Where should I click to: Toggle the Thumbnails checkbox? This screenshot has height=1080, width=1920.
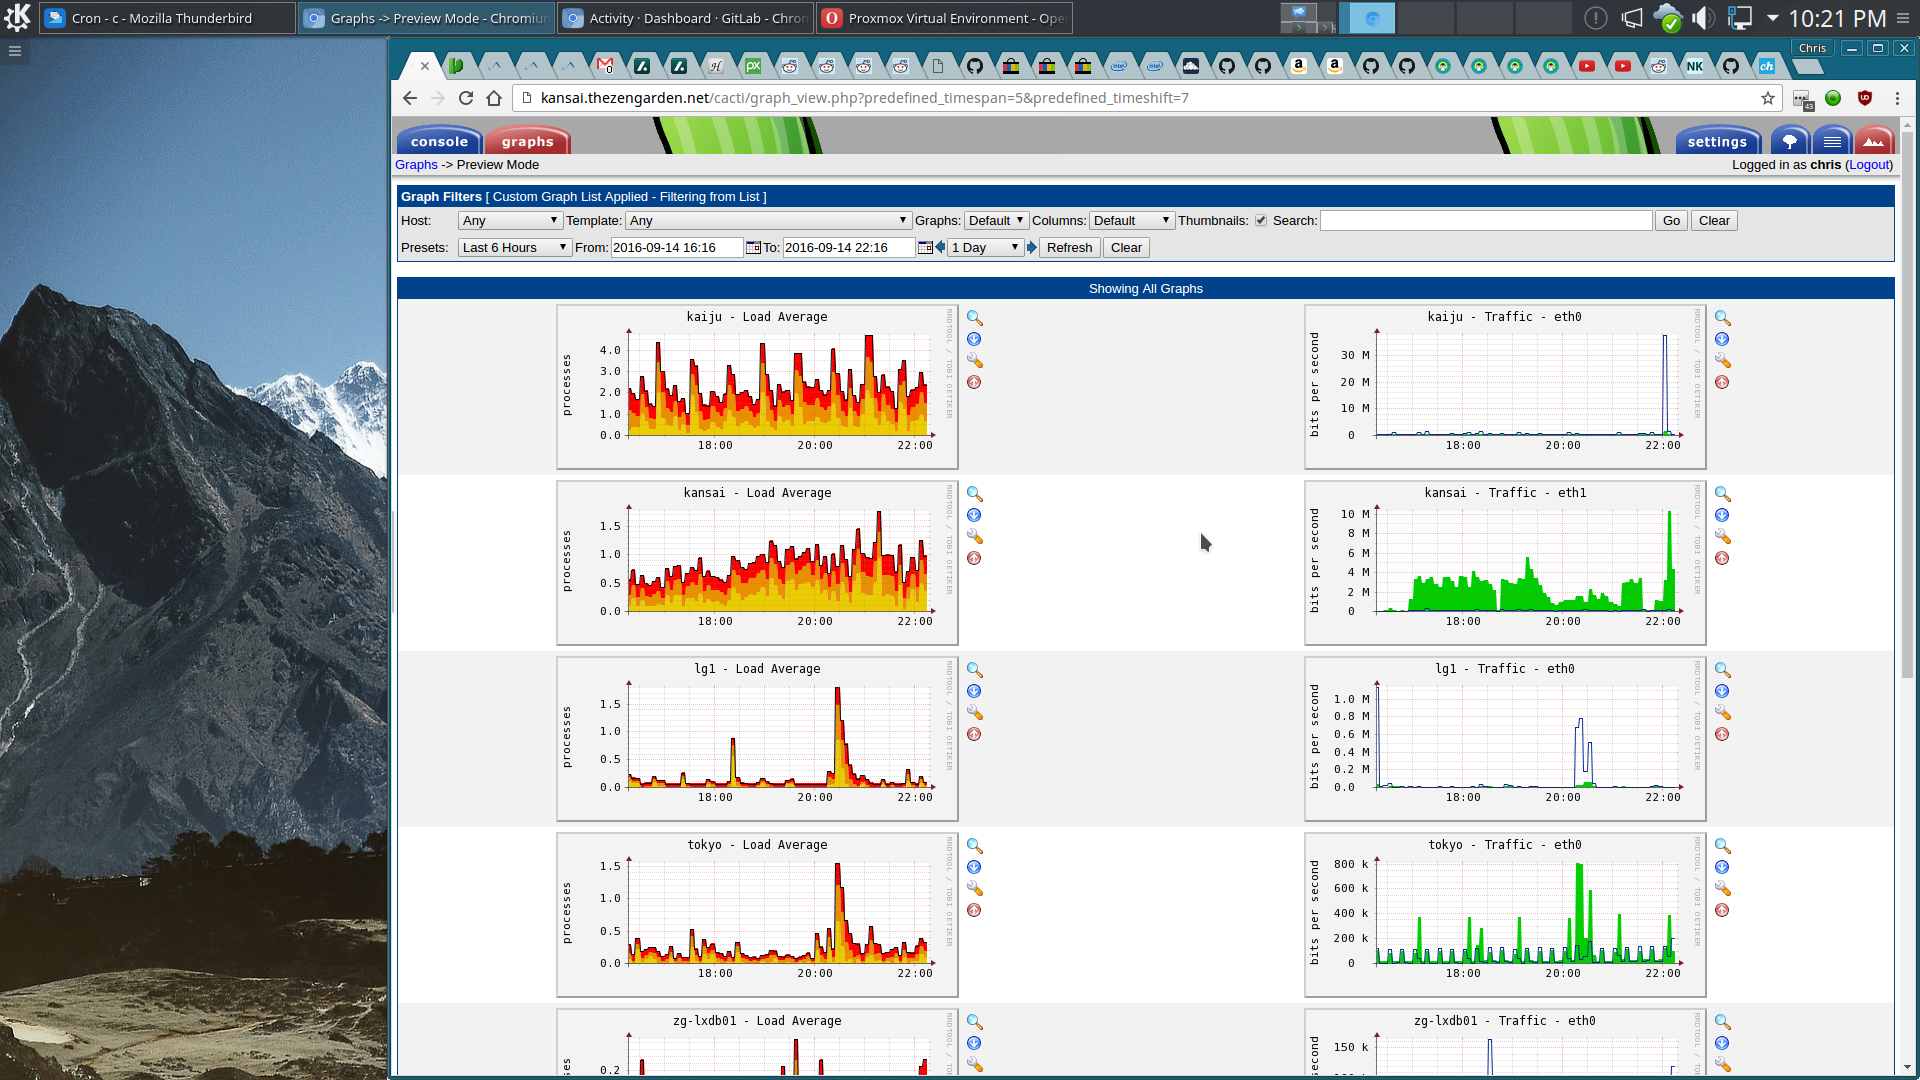[x=1261, y=221]
